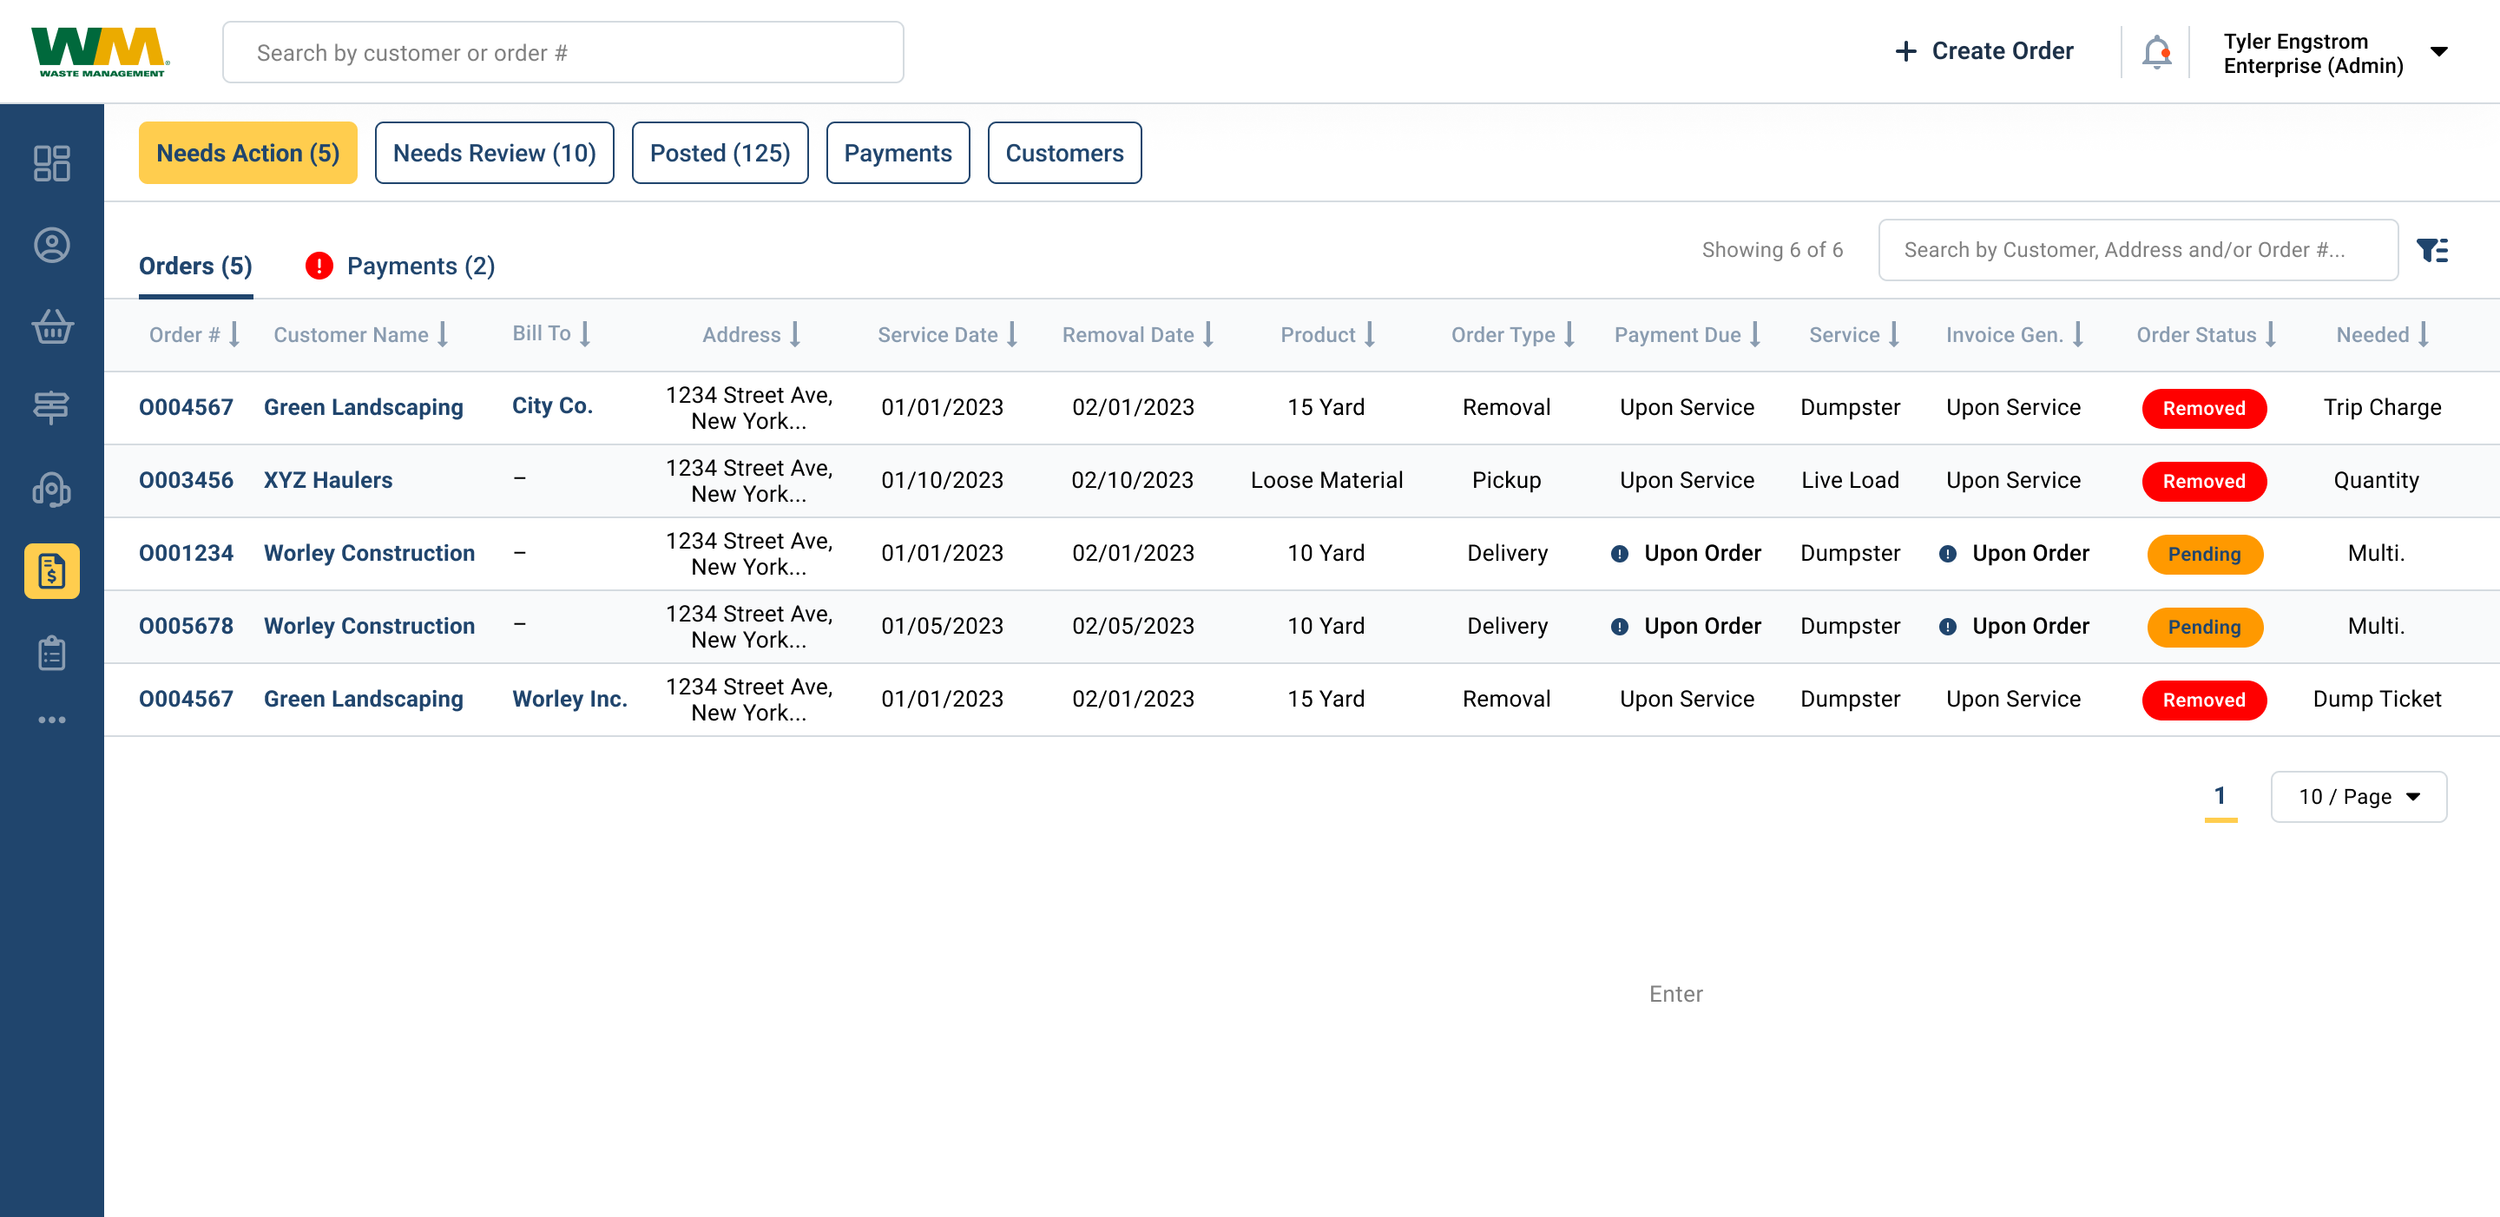Select the Customers filter button

click(1064, 152)
